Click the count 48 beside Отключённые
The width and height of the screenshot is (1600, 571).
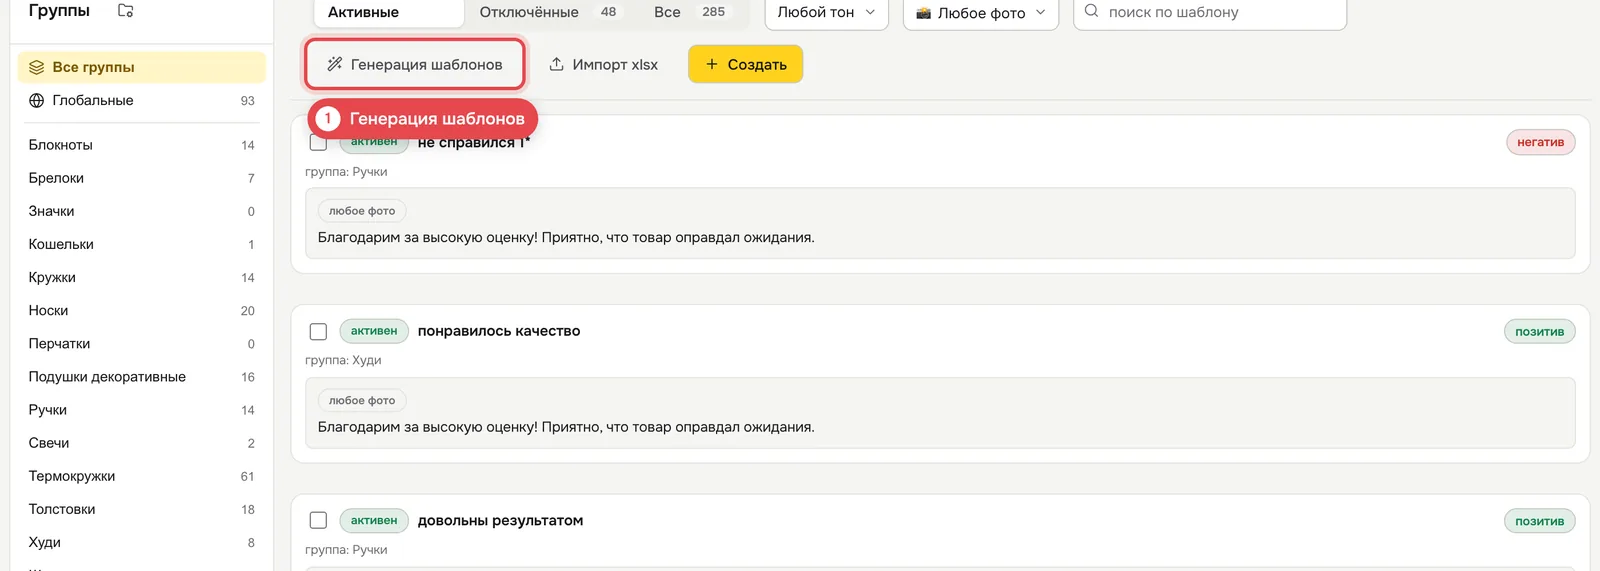pos(608,12)
